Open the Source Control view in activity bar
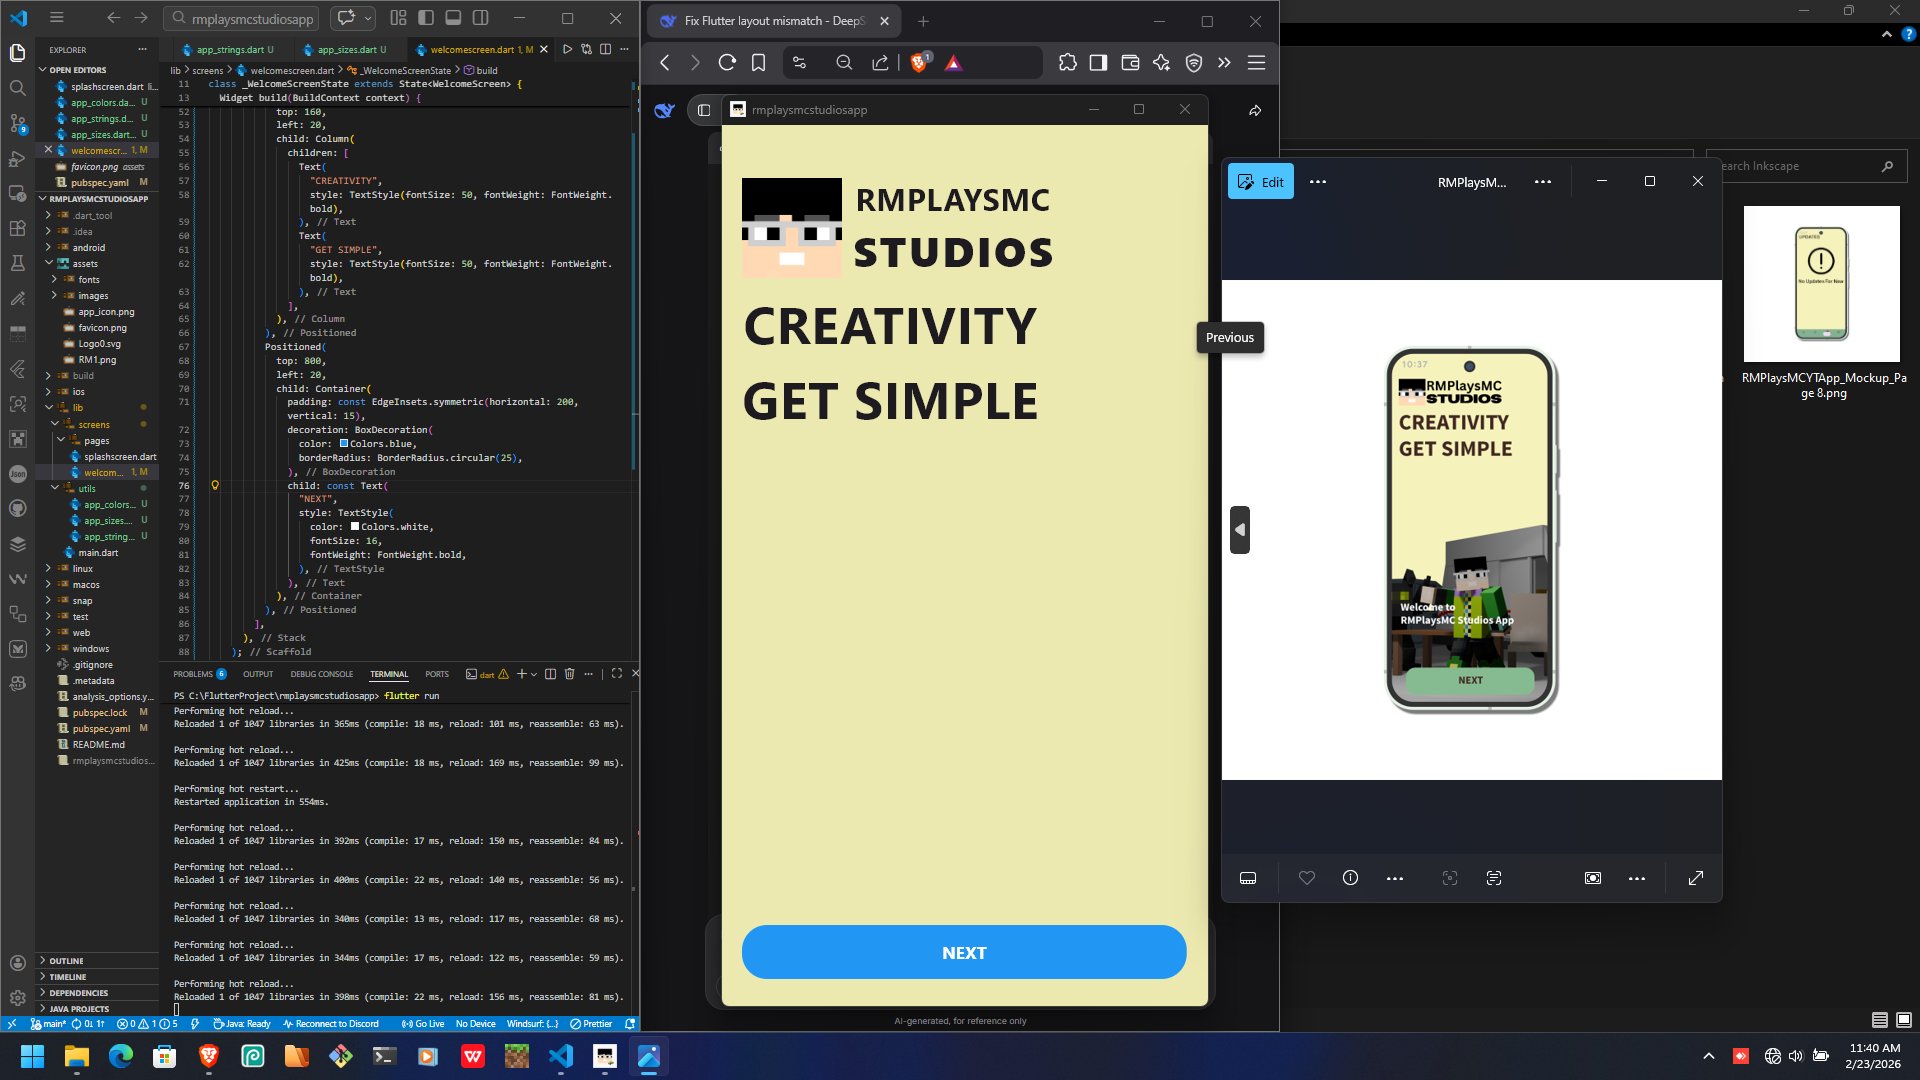This screenshot has height=1080, width=1920. coord(17,123)
